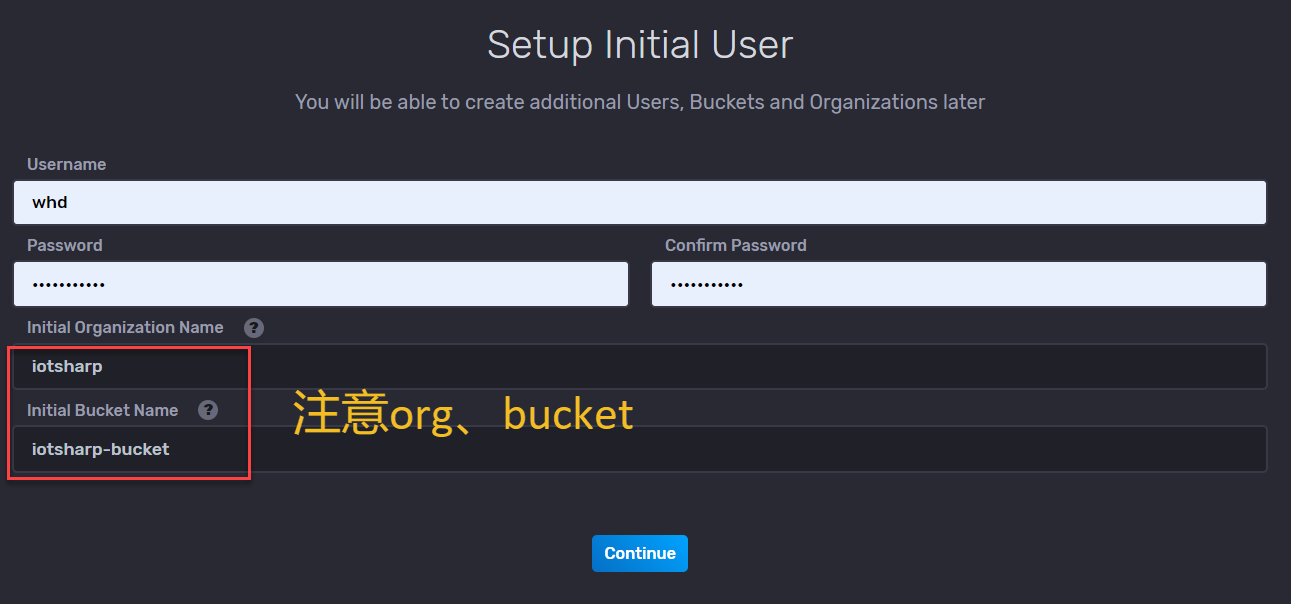This screenshot has width=1291, height=604.
Task: Click the subtitle about creating additional Users
Action: 639,101
